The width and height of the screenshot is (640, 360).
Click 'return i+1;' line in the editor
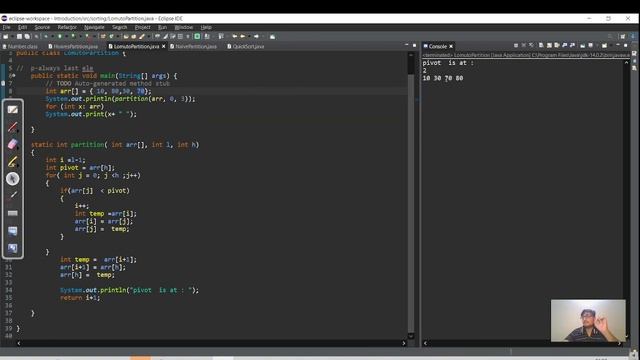point(80,298)
